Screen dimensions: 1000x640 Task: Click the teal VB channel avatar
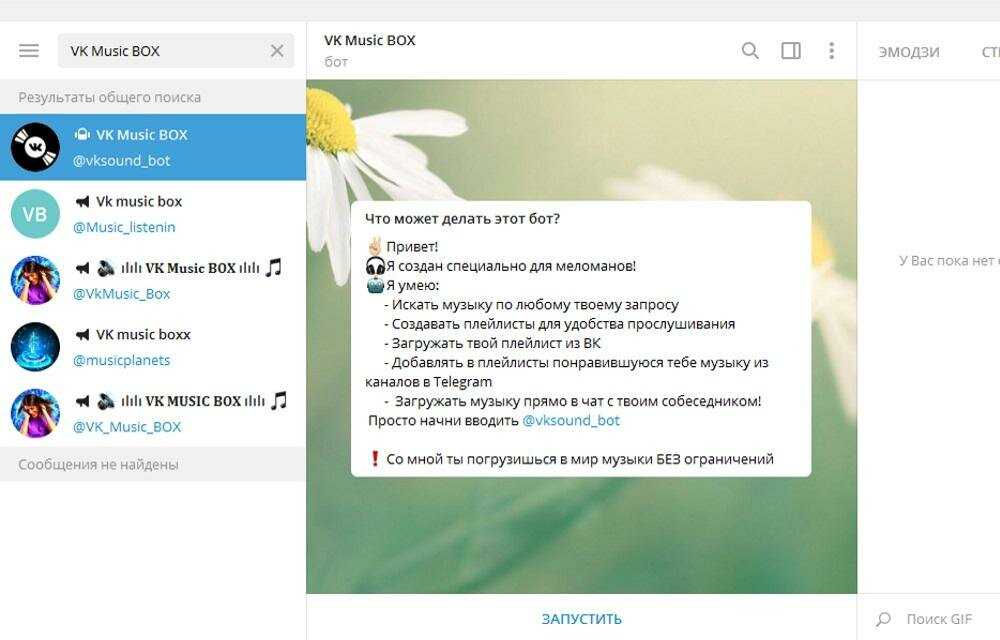point(35,214)
